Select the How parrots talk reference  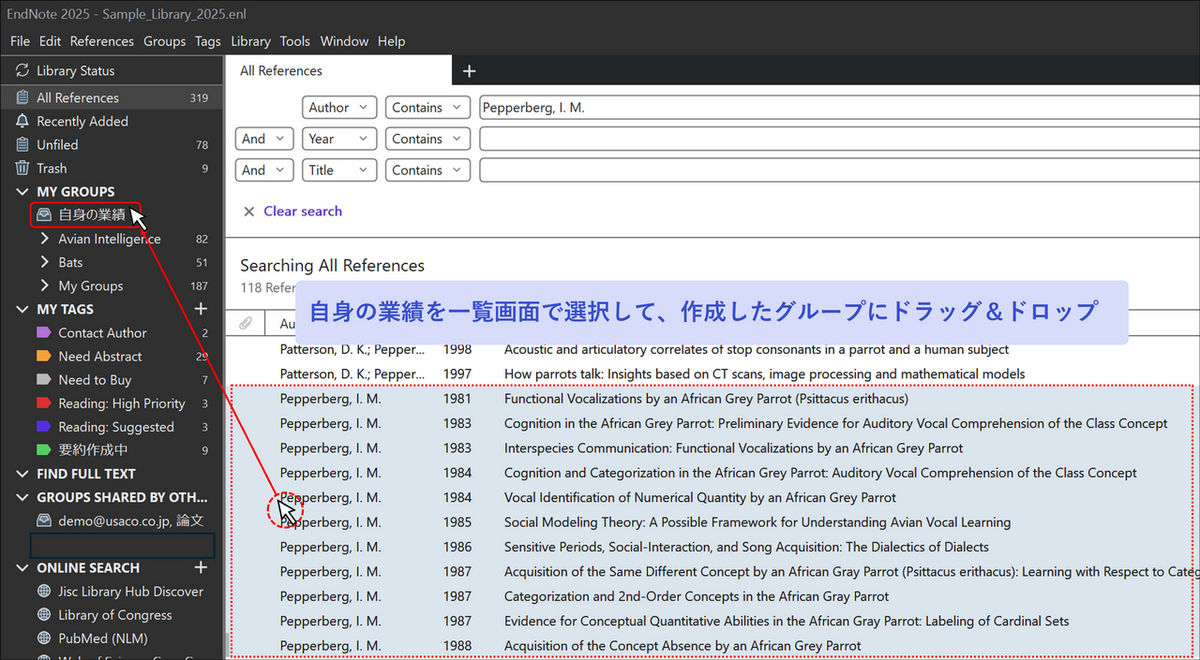tap(712, 374)
